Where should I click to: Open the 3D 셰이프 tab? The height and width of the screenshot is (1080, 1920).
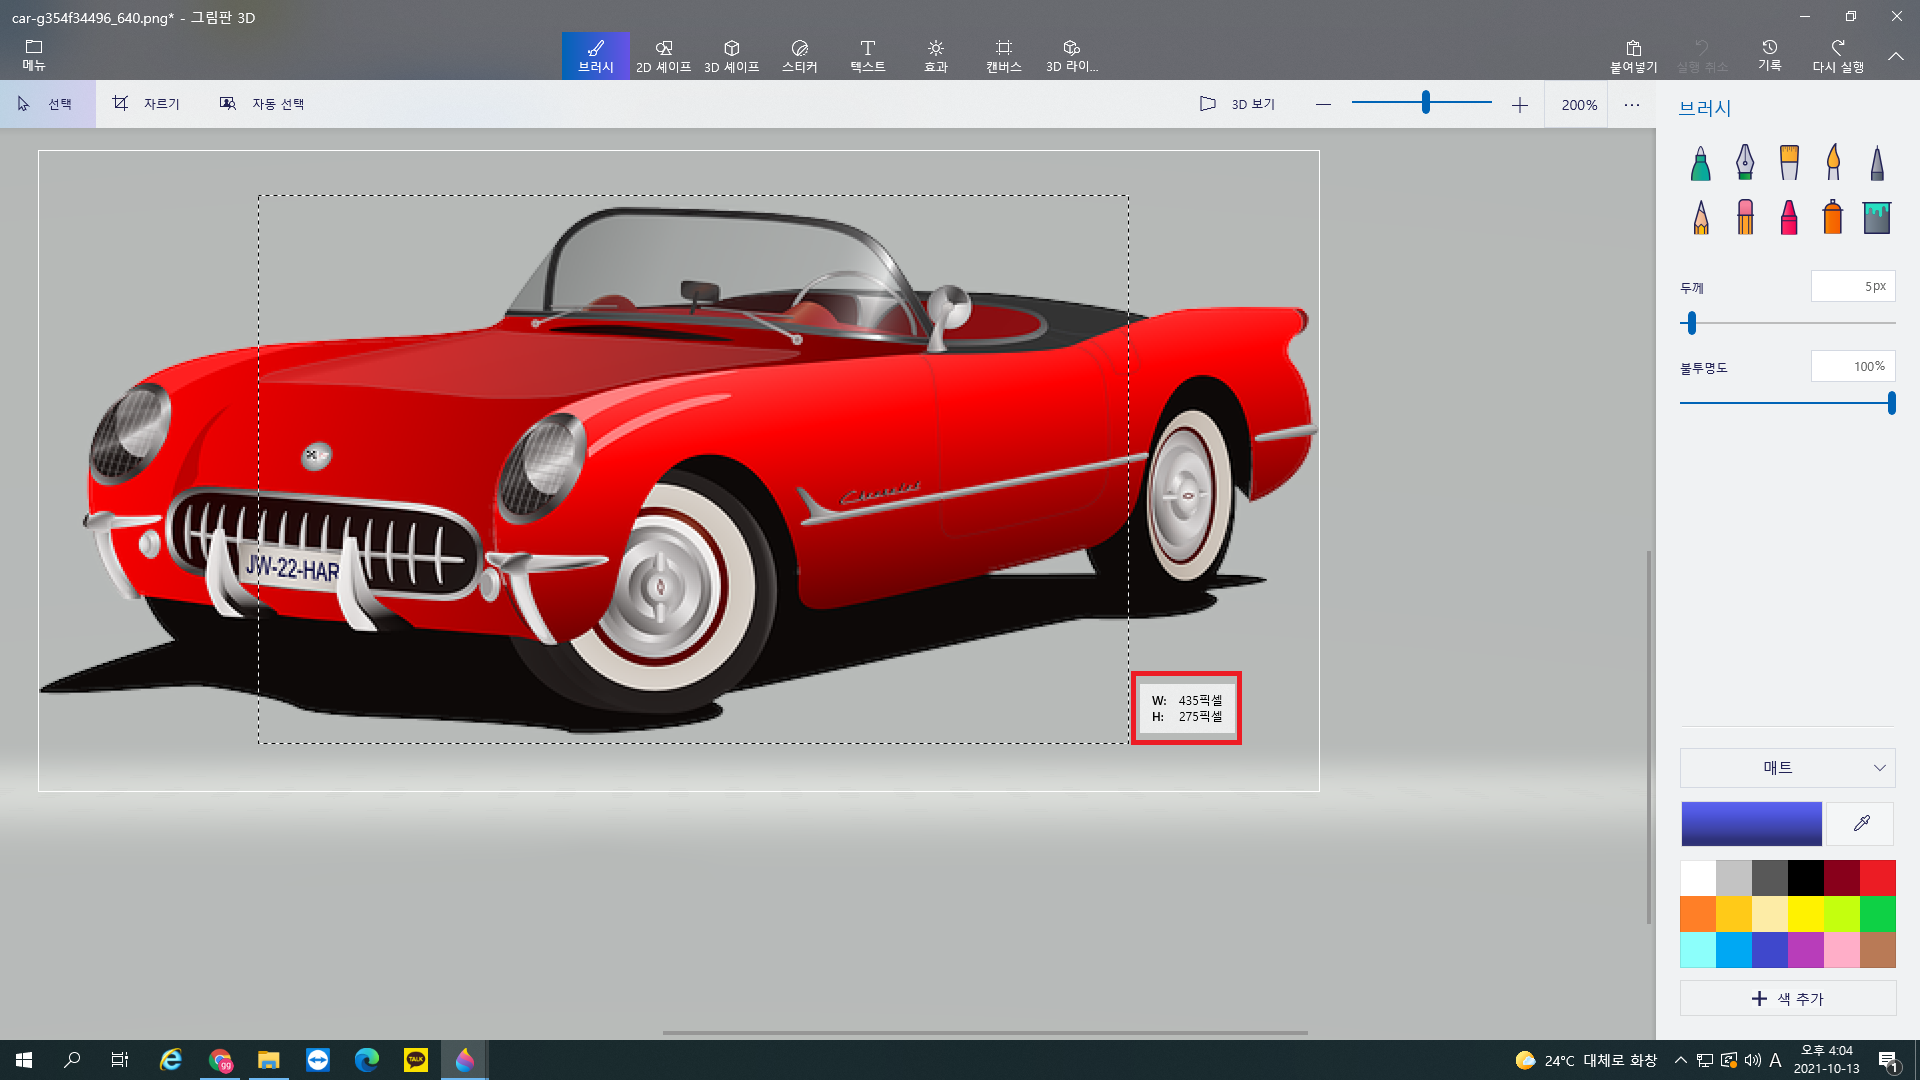(731, 56)
